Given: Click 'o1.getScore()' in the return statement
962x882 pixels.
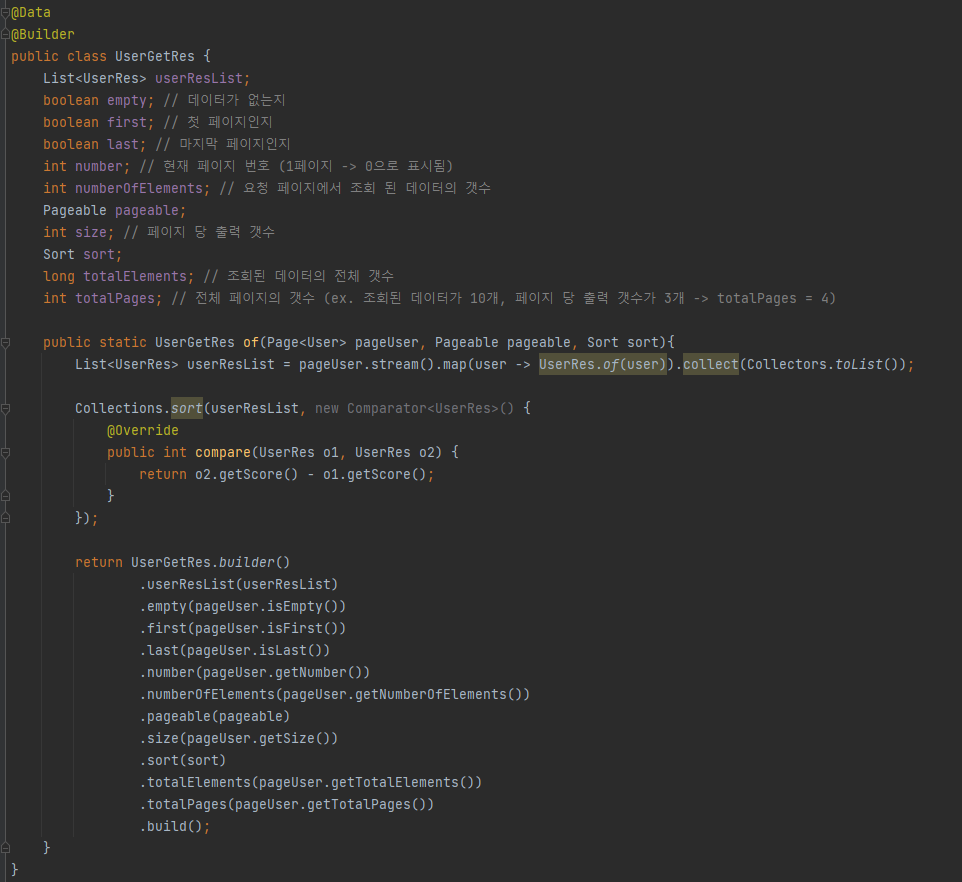Looking at the screenshot, I should pyautogui.click(x=374, y=475).
